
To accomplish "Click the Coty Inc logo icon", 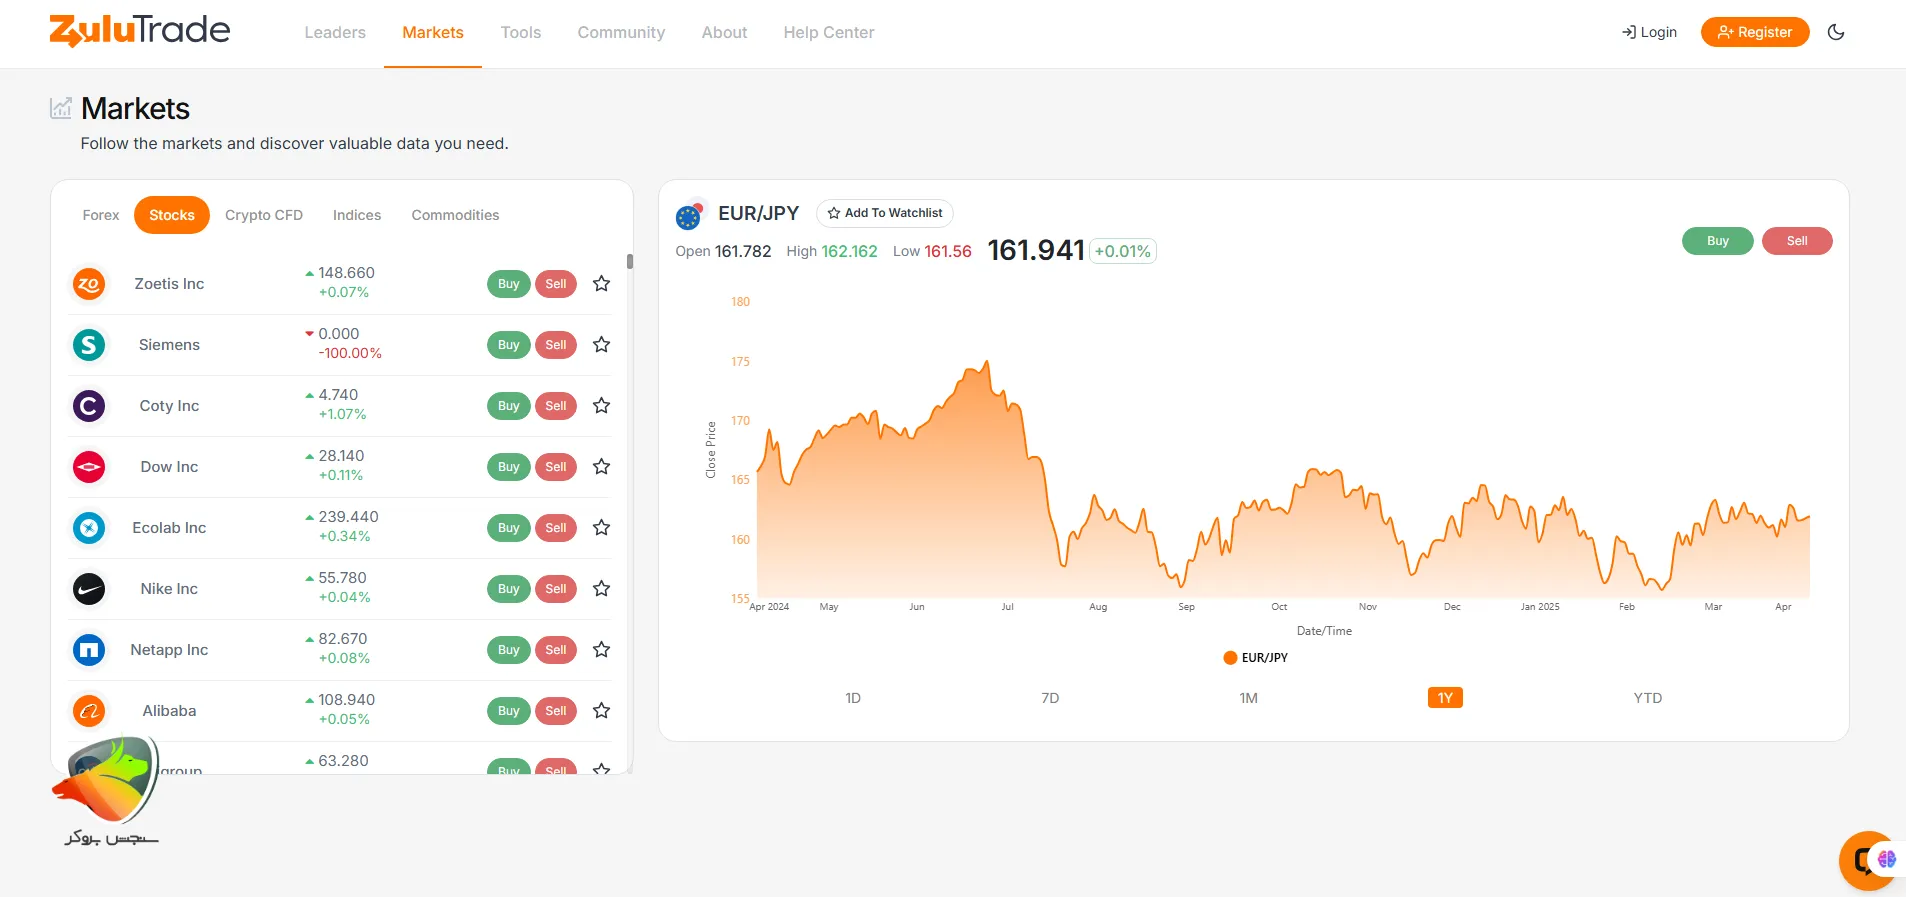I will tap(89, 406).
